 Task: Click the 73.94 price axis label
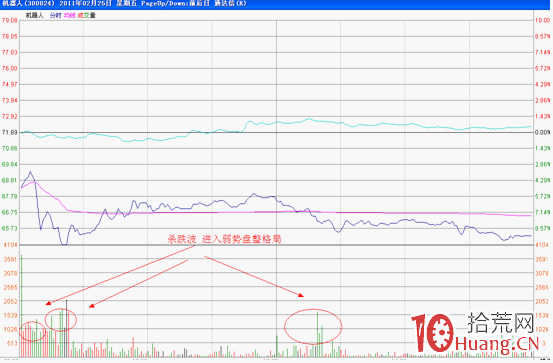pyautogui.click(x=10, y=101)
